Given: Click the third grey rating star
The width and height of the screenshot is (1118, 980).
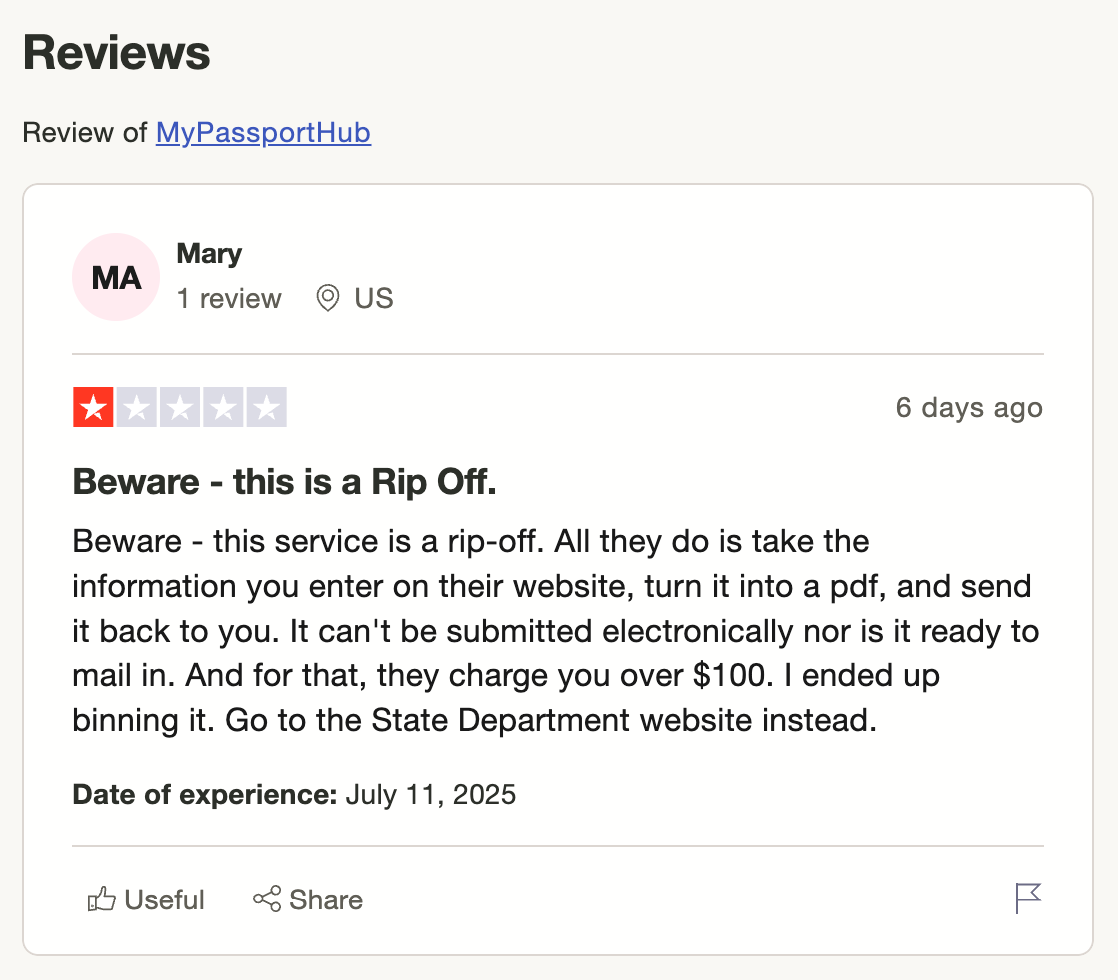Looking at the screenshot, I should (180, 407).
